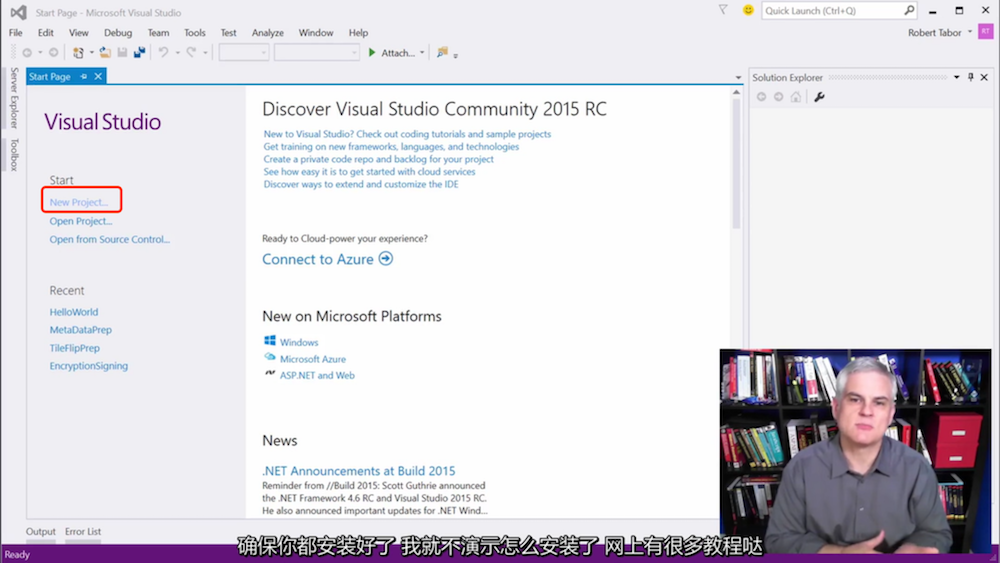Click the Undo toolbar icon
The height and width of the screenshot is (563, 1000).
[163, 53]
